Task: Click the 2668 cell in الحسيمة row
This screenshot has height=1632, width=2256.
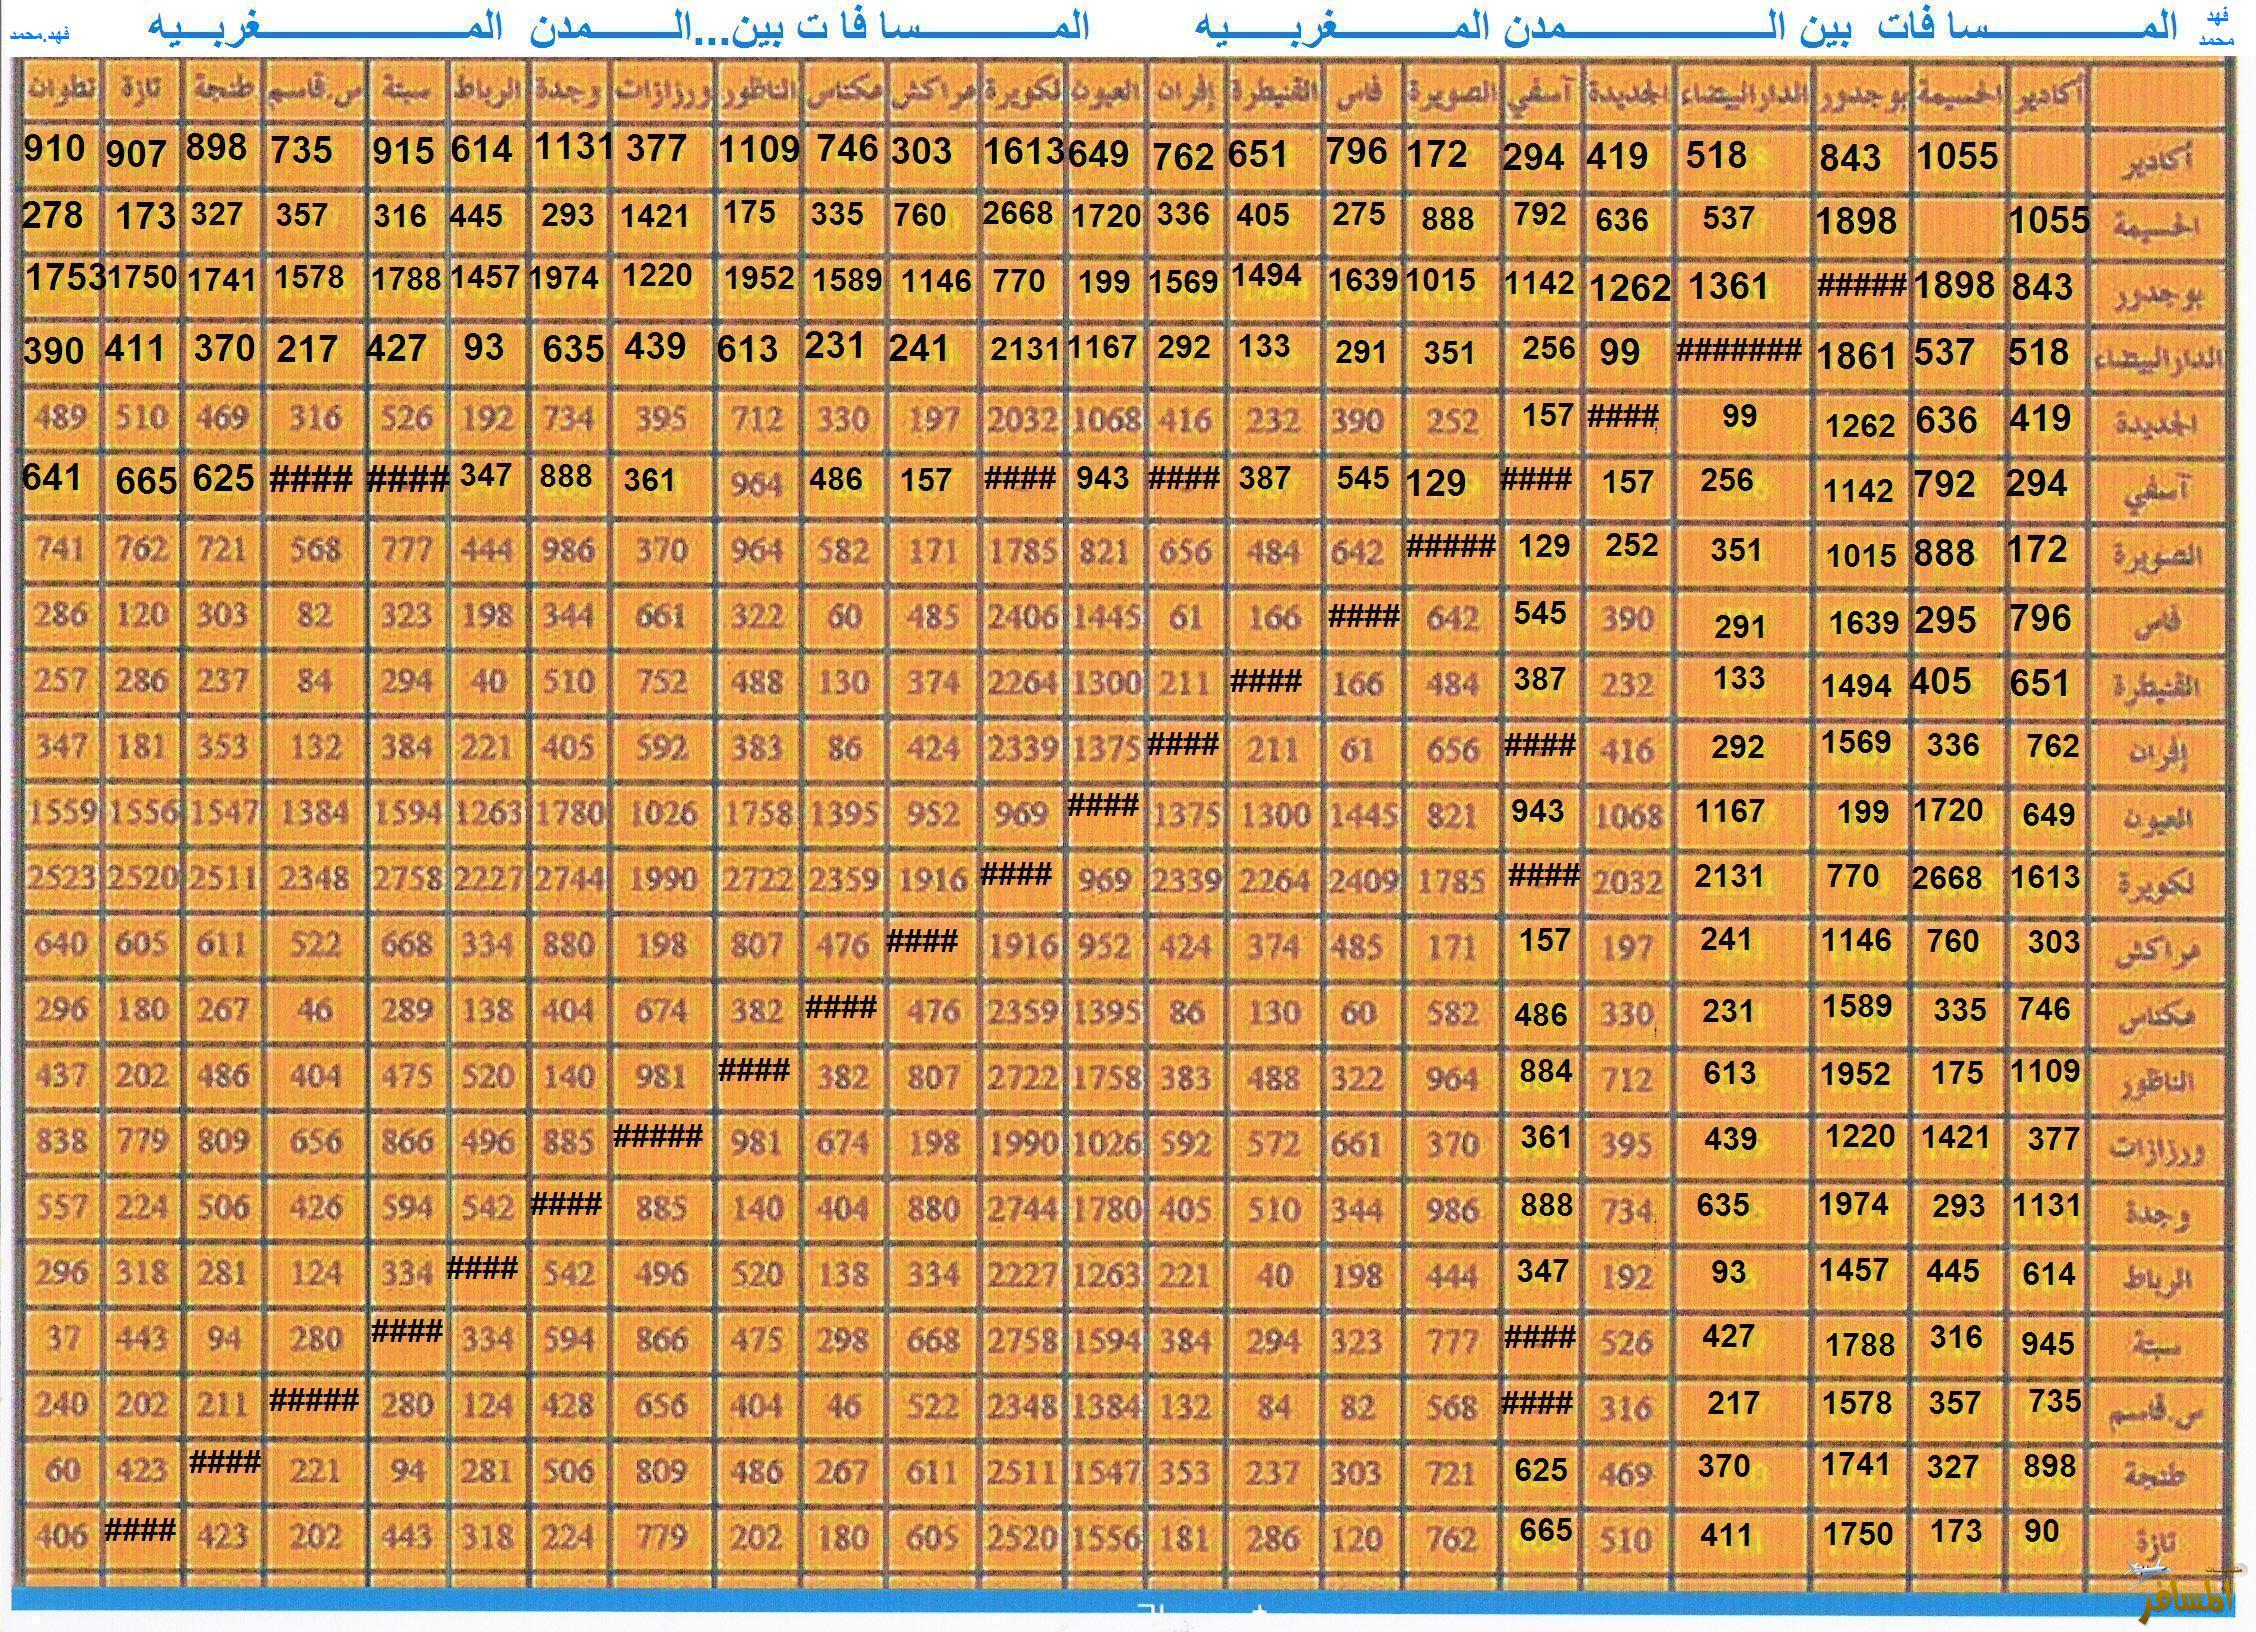Action: pos(1017,213)
